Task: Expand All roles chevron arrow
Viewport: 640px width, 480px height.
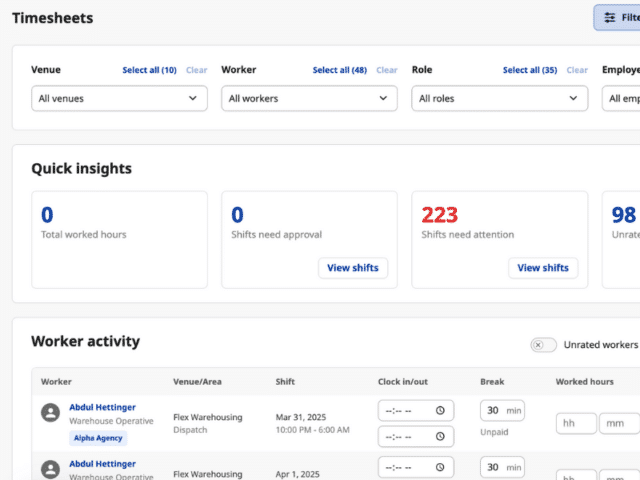Action: (573, 98)
